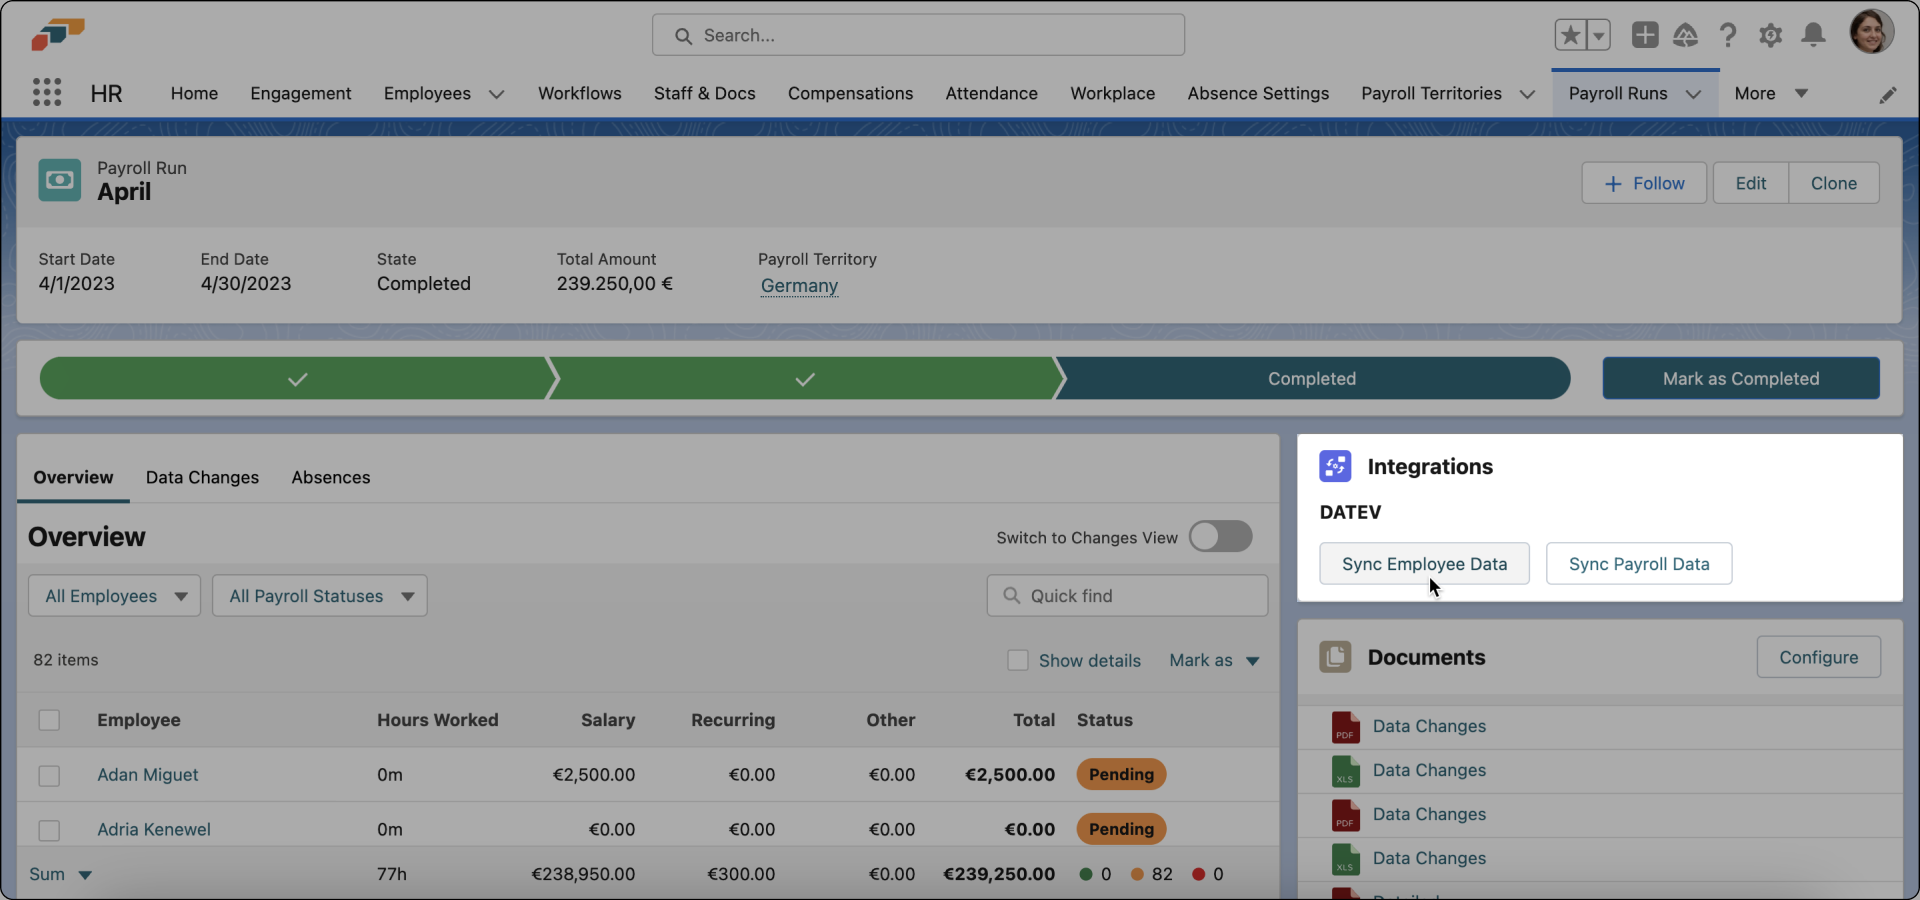Expand the All Payroll Statuses filter

point(319,595)
